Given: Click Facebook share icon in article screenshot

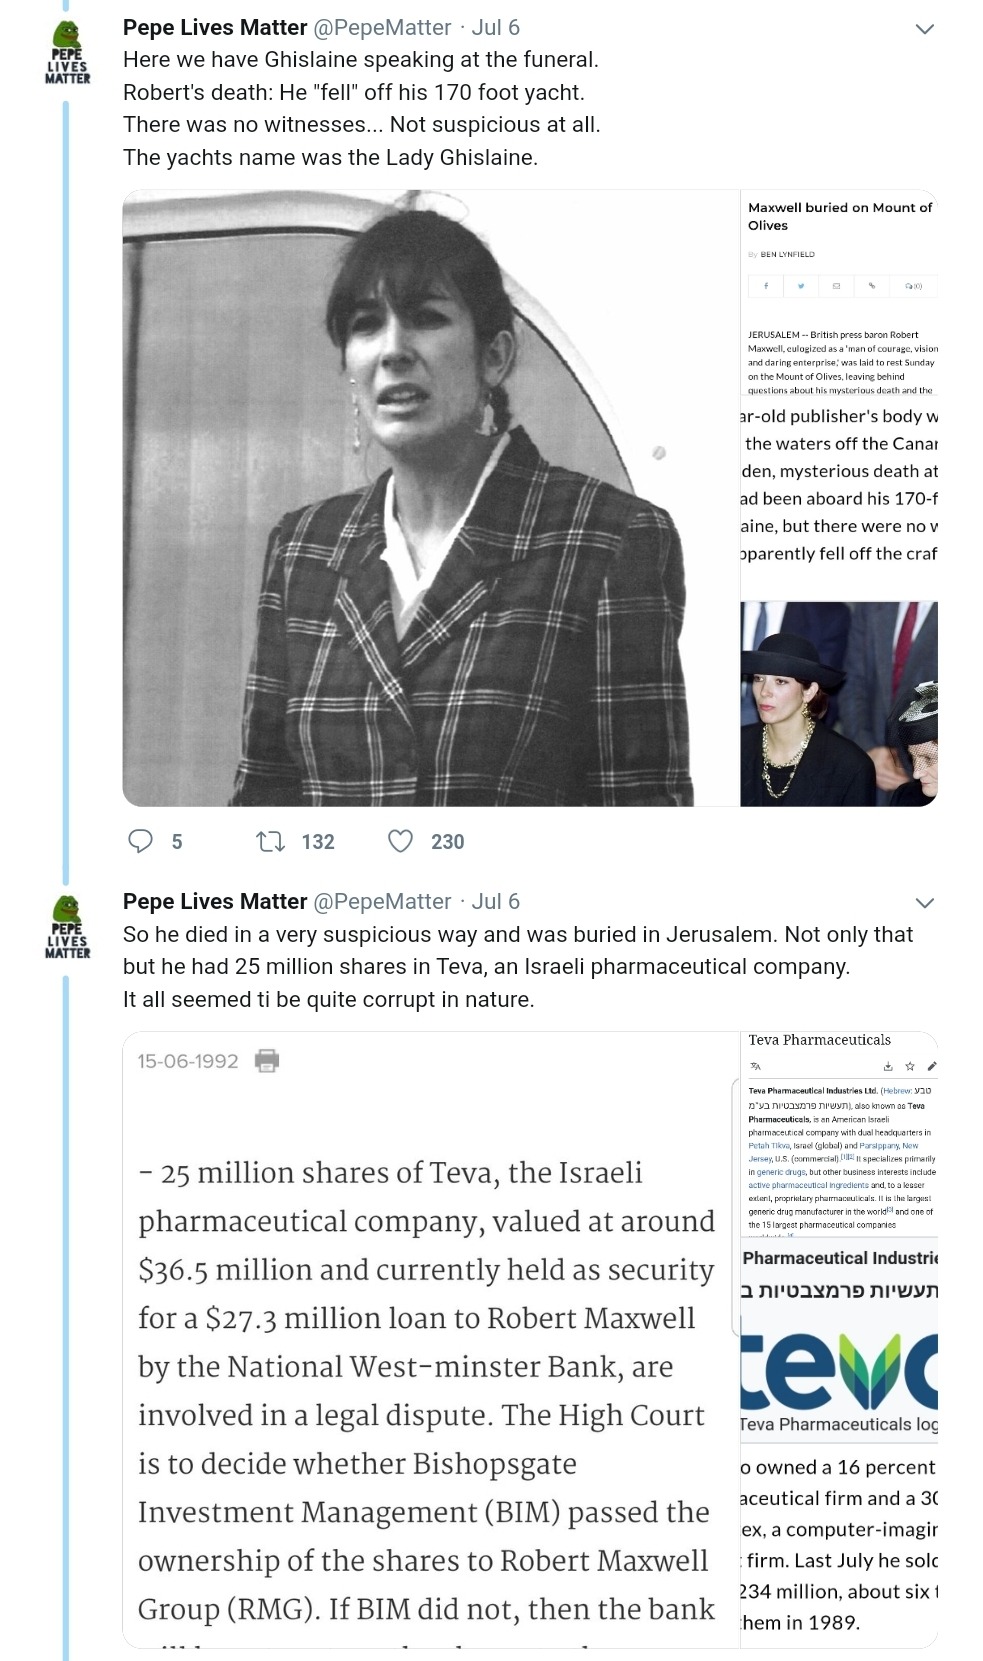Looking at the screenshot, I should point(766,286).
